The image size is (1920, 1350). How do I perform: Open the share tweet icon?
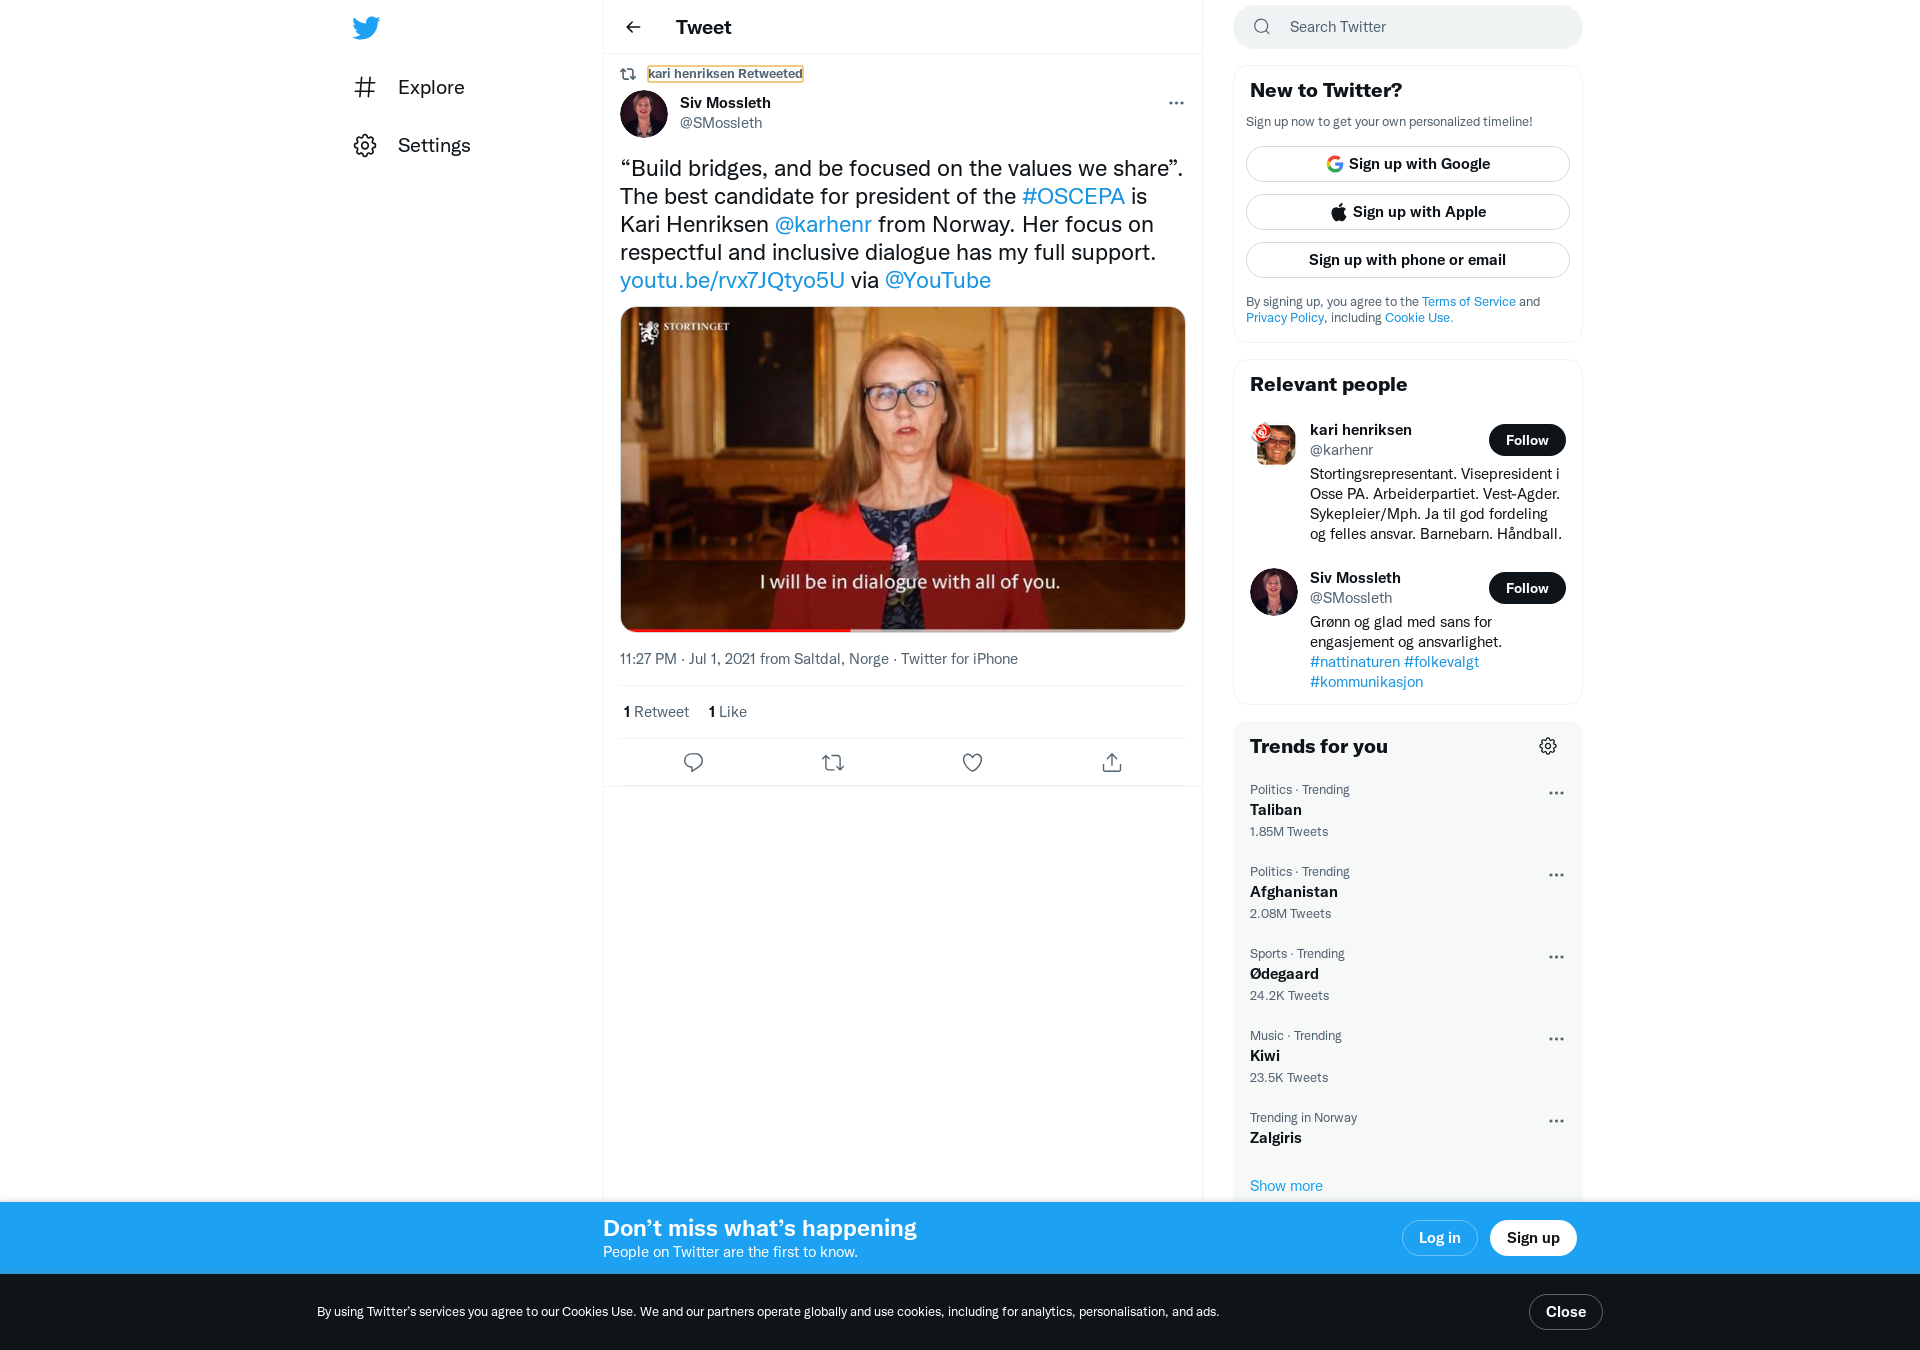[1112, 763]
